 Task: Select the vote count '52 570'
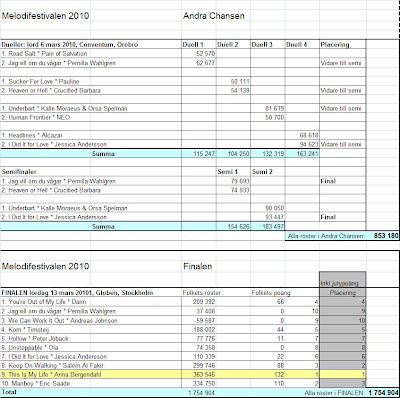click(x=206, y=54)
